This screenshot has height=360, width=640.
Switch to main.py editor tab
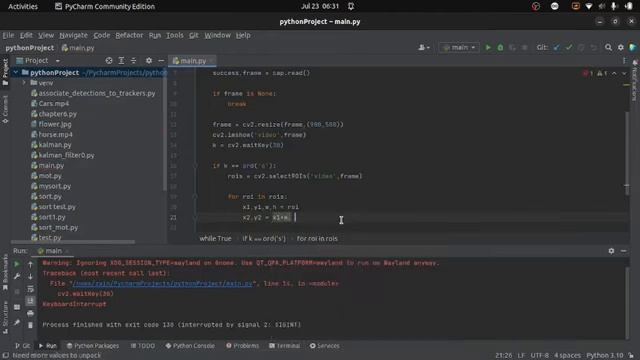tap(192, 61)
